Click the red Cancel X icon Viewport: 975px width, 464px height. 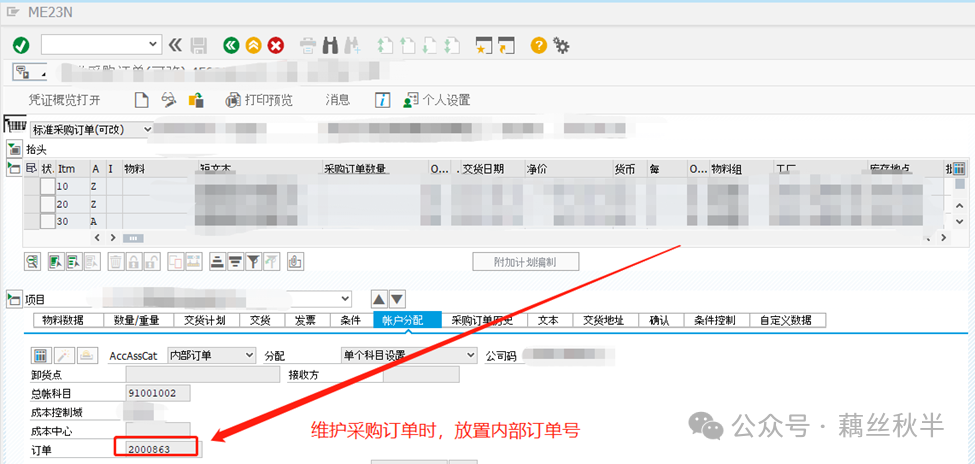(275, 45)
